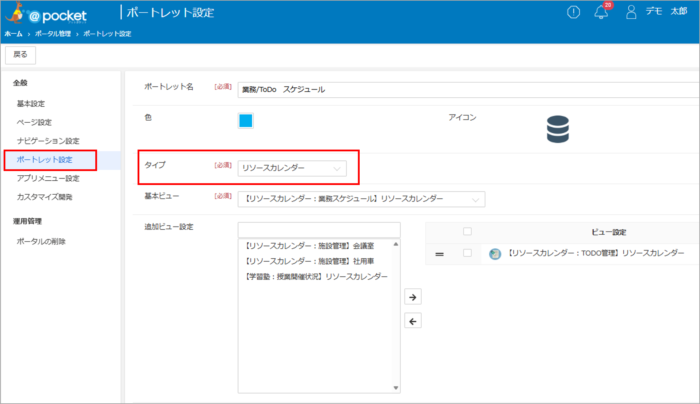Open the タイプ dropdown
The height and width of the screenshot is (404, 700).
coord(292,168)
